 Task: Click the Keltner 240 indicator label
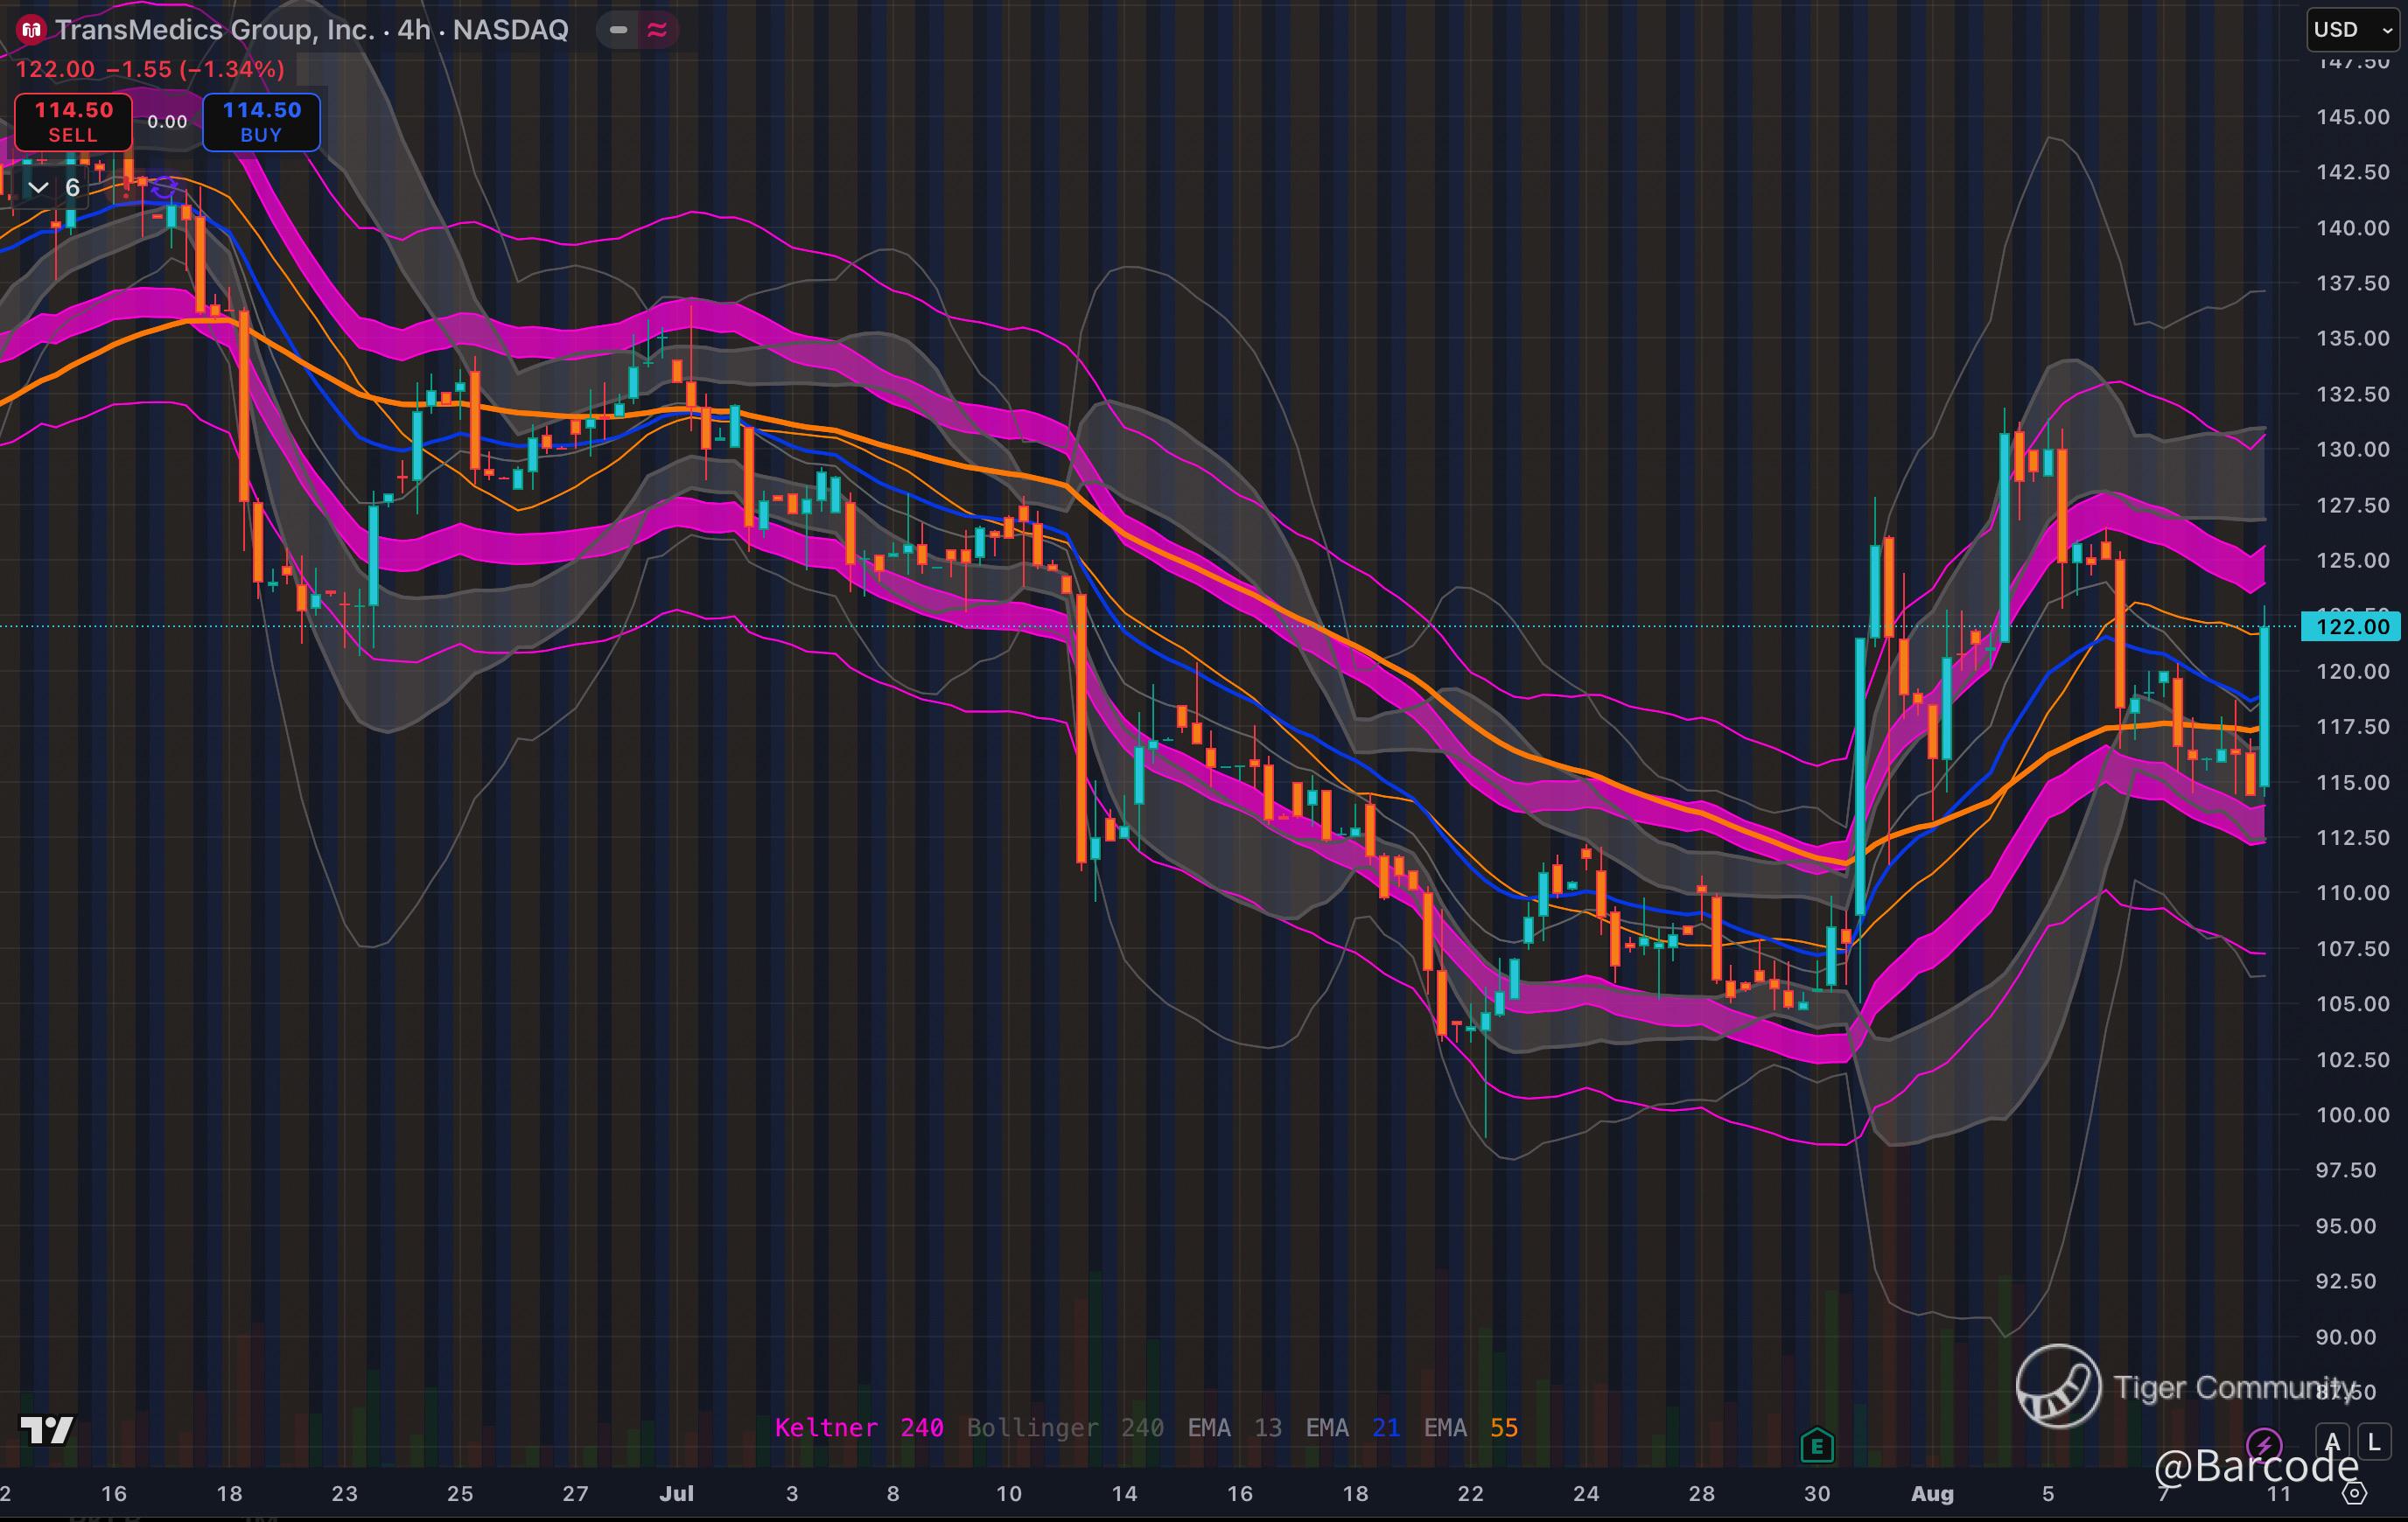pos(858,1427)
